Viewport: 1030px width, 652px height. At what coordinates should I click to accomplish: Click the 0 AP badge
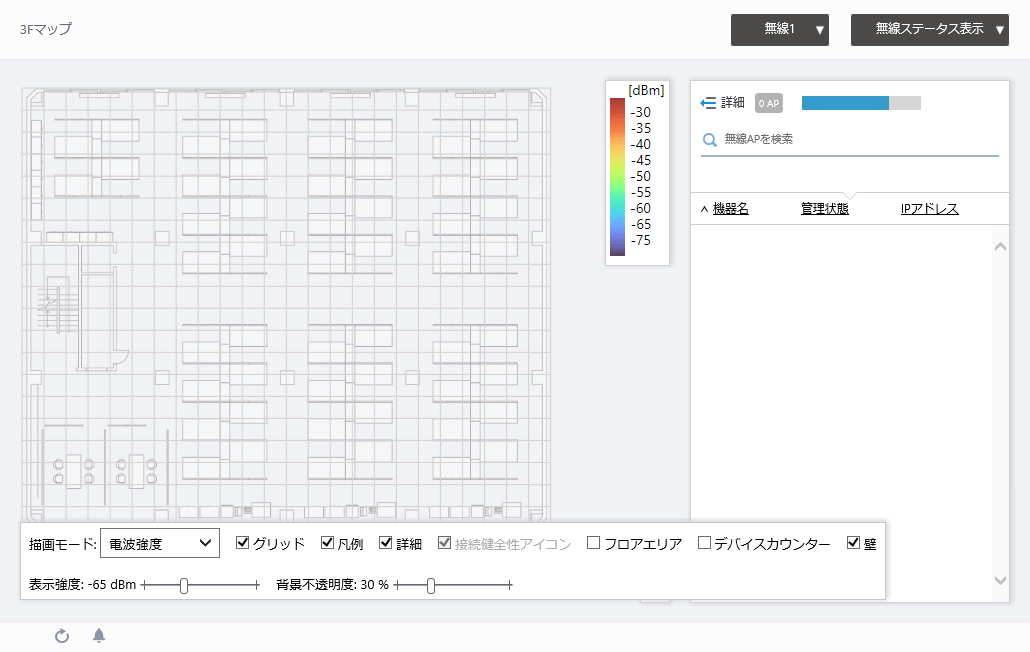tap(769, 103)
